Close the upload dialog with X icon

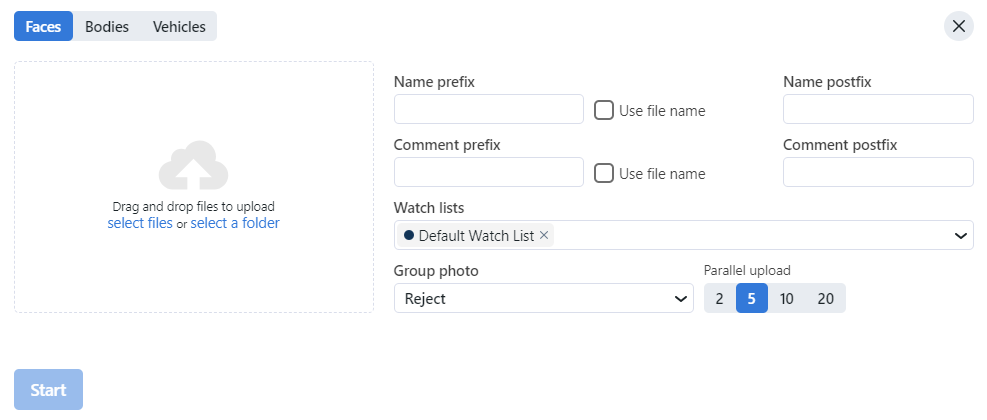pos(959,26)
